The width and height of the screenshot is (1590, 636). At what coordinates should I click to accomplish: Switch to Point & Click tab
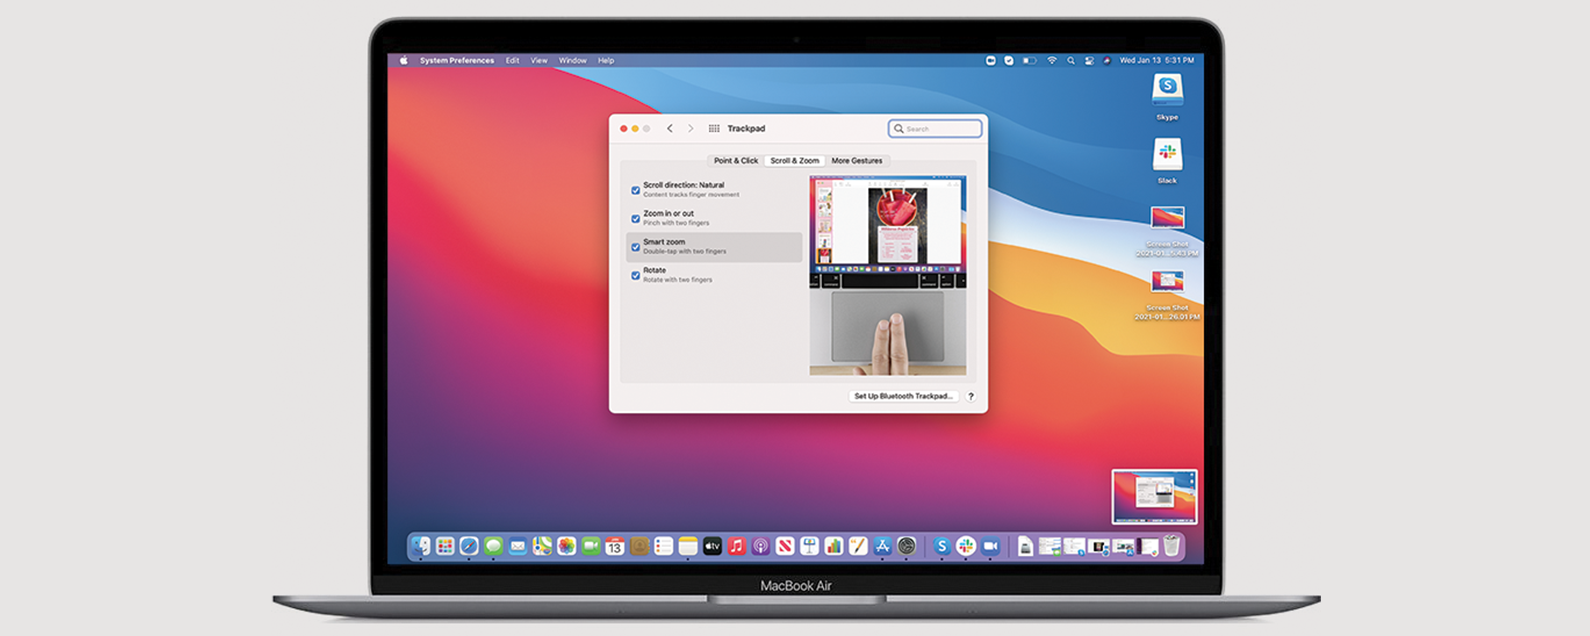pyautogui.click(x=736, y=160)
